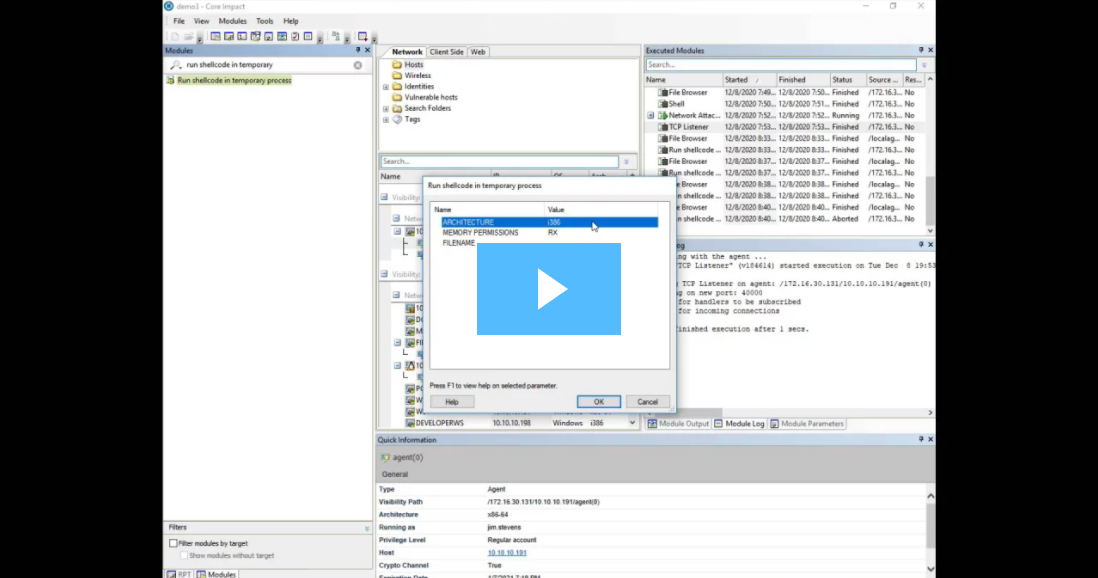Image resolution: width=1098 pixels, height=578 pixels.
Task: Open the 10.10.10.191 host link
Action: (507, 553)
